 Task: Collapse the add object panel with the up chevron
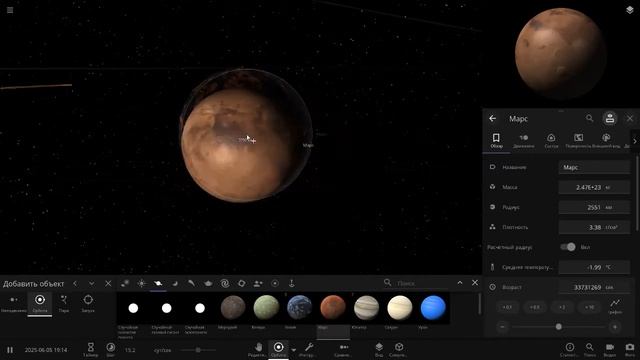coord(460,283)
